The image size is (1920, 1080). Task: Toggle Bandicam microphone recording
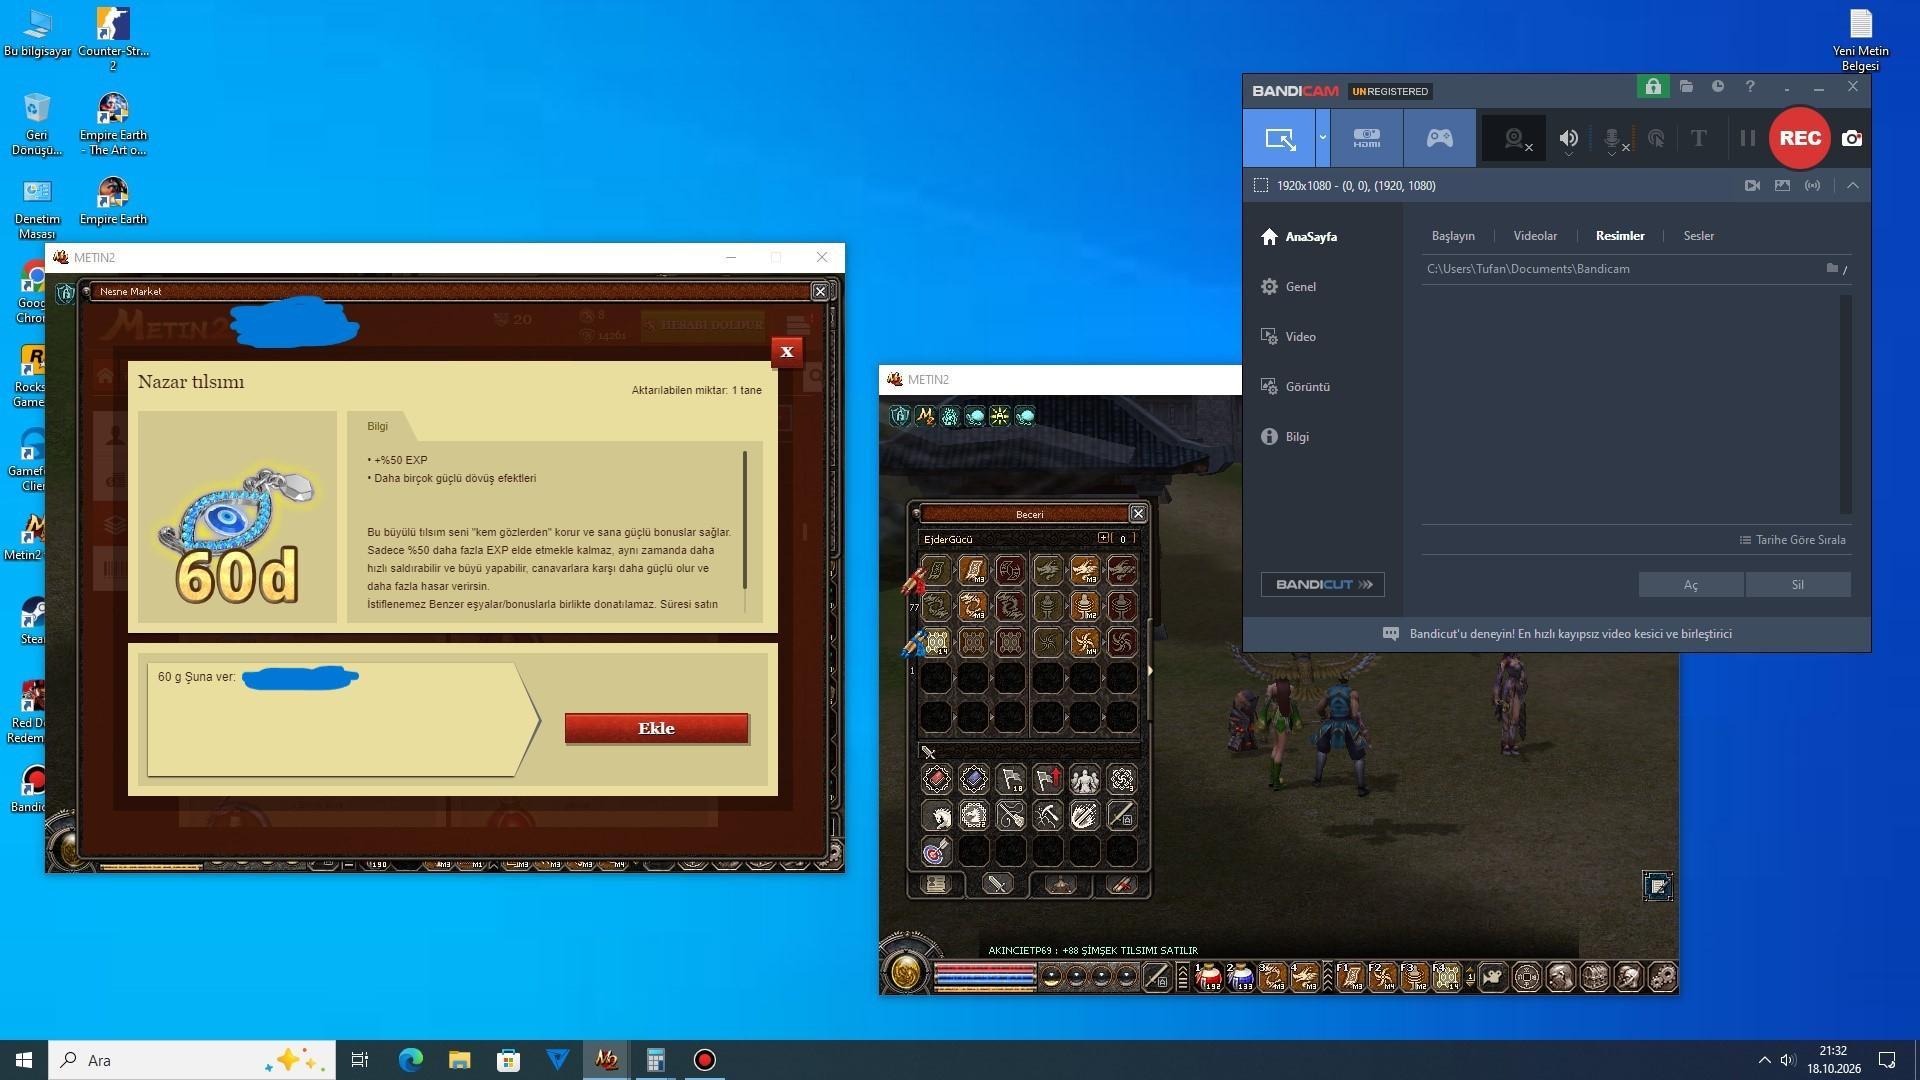tap(1612, 139)
